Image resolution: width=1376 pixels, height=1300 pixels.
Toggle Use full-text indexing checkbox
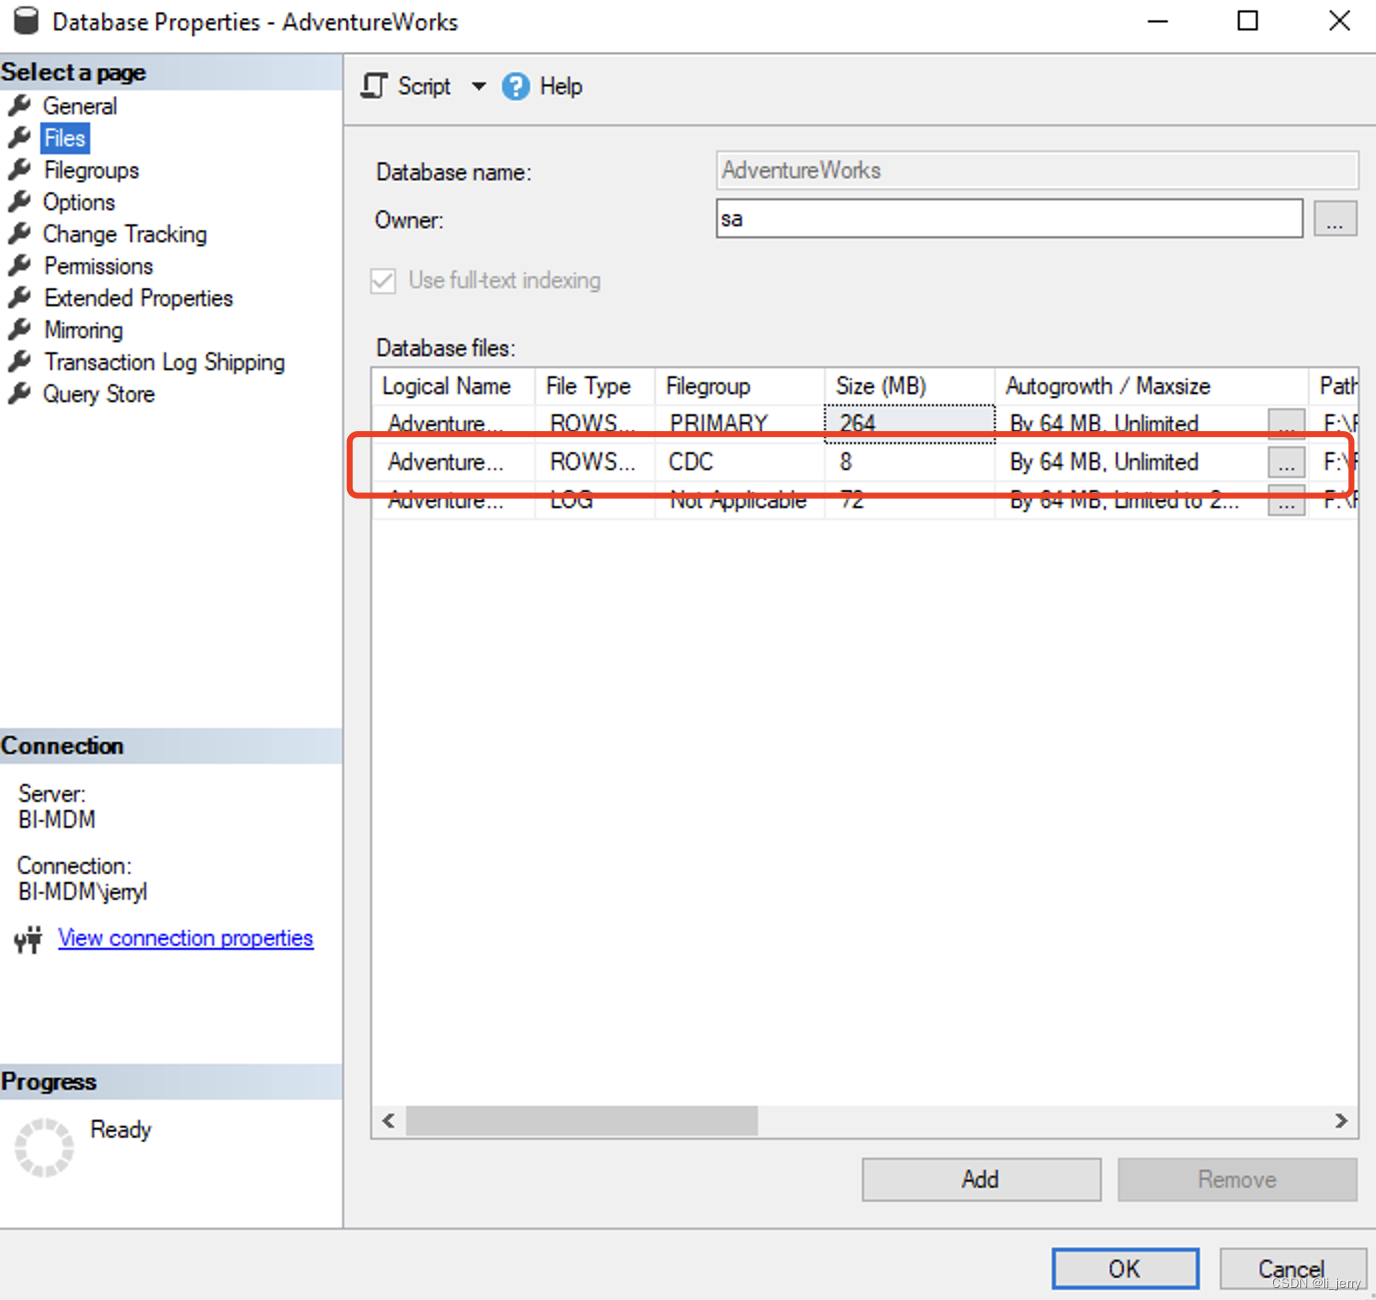pyautogui.click(x=383, y=281)
